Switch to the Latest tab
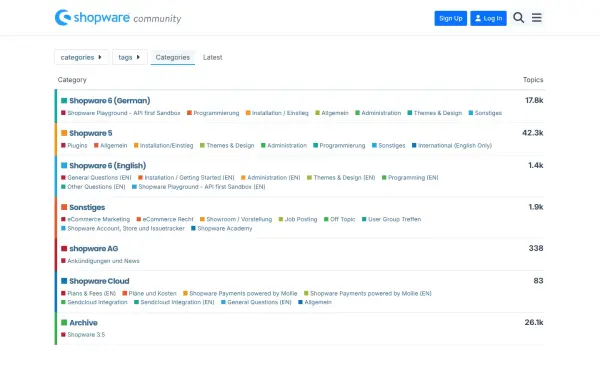The height and width of the screenshot is (375, 600). click(212, 57)
